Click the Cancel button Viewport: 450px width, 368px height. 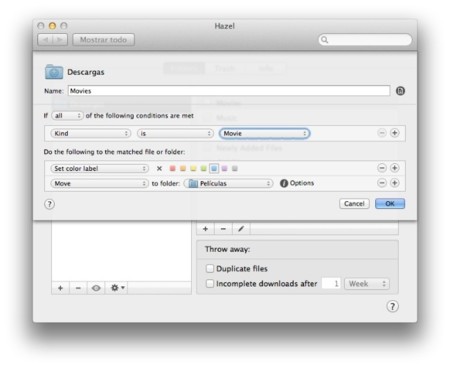pyautogui.click(x=354, y=204)
